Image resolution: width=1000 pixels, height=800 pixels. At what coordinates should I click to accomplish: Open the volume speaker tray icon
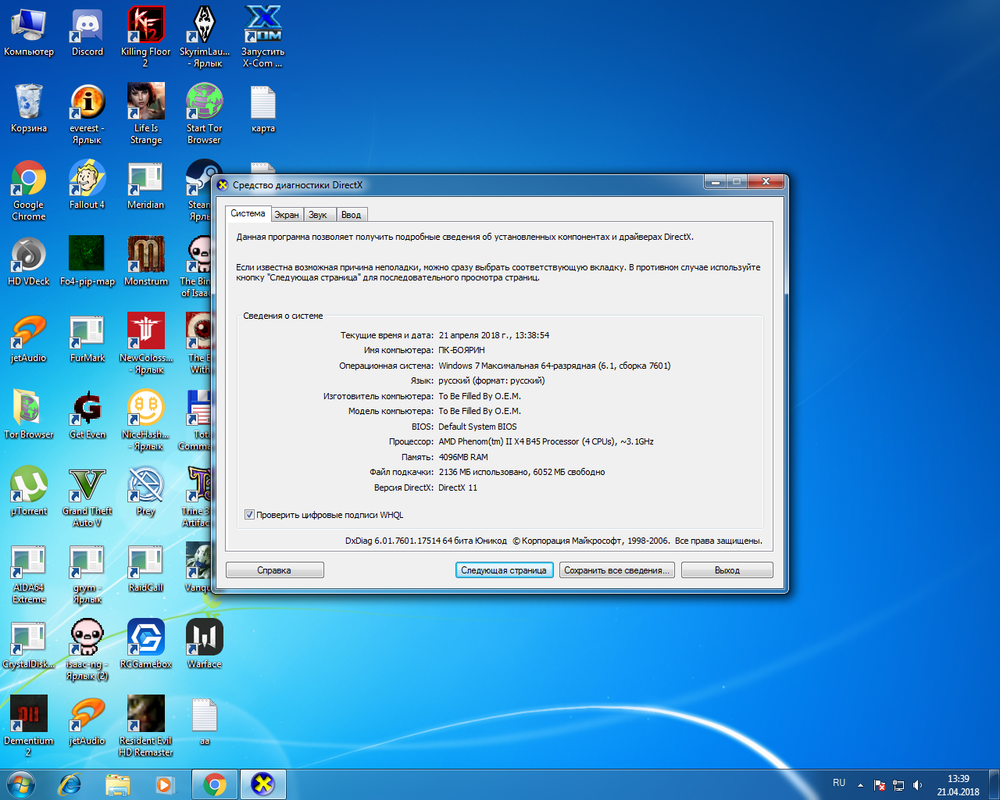[917, 785]
